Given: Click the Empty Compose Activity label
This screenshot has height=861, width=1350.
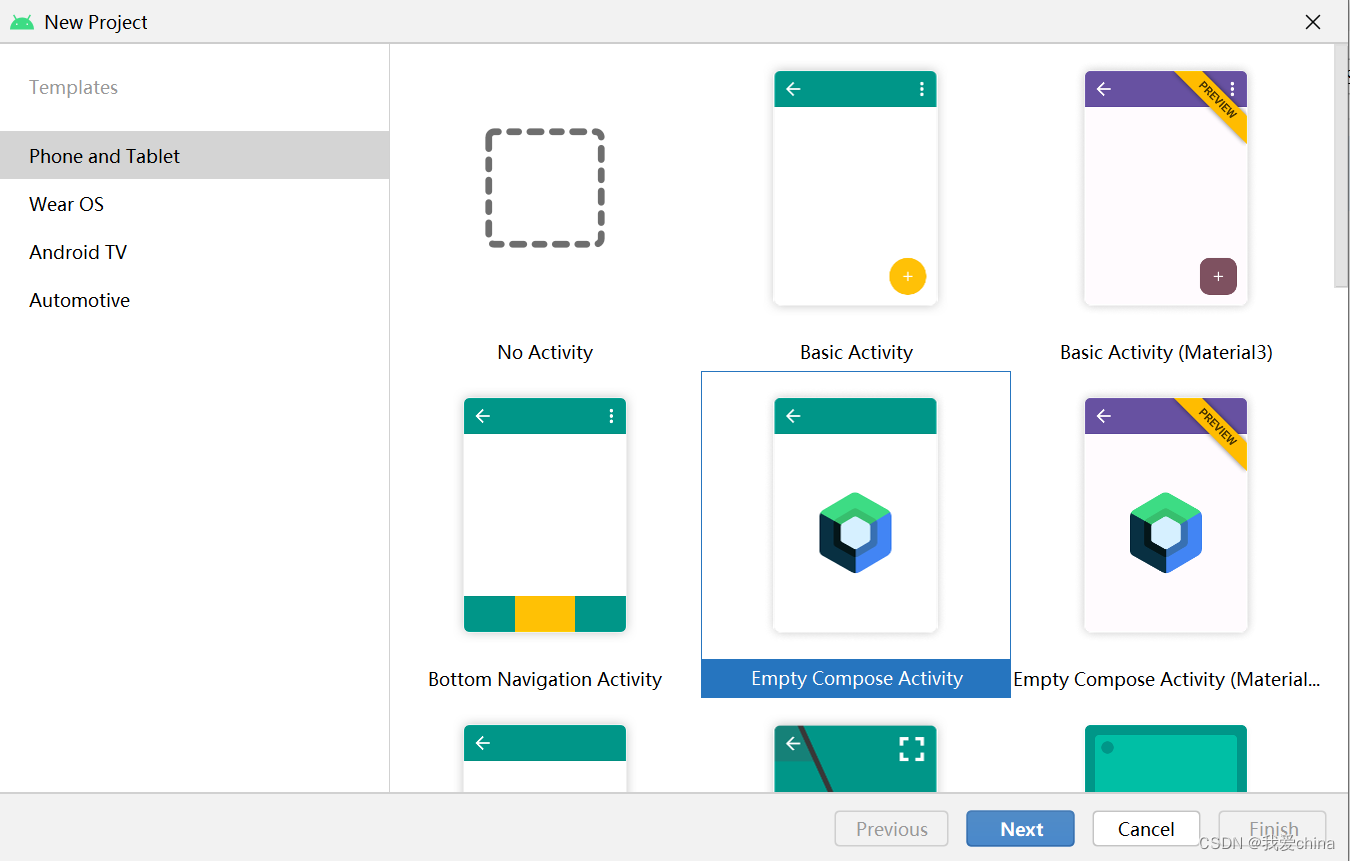Looking at the screenshot, I should pos(857,678).
